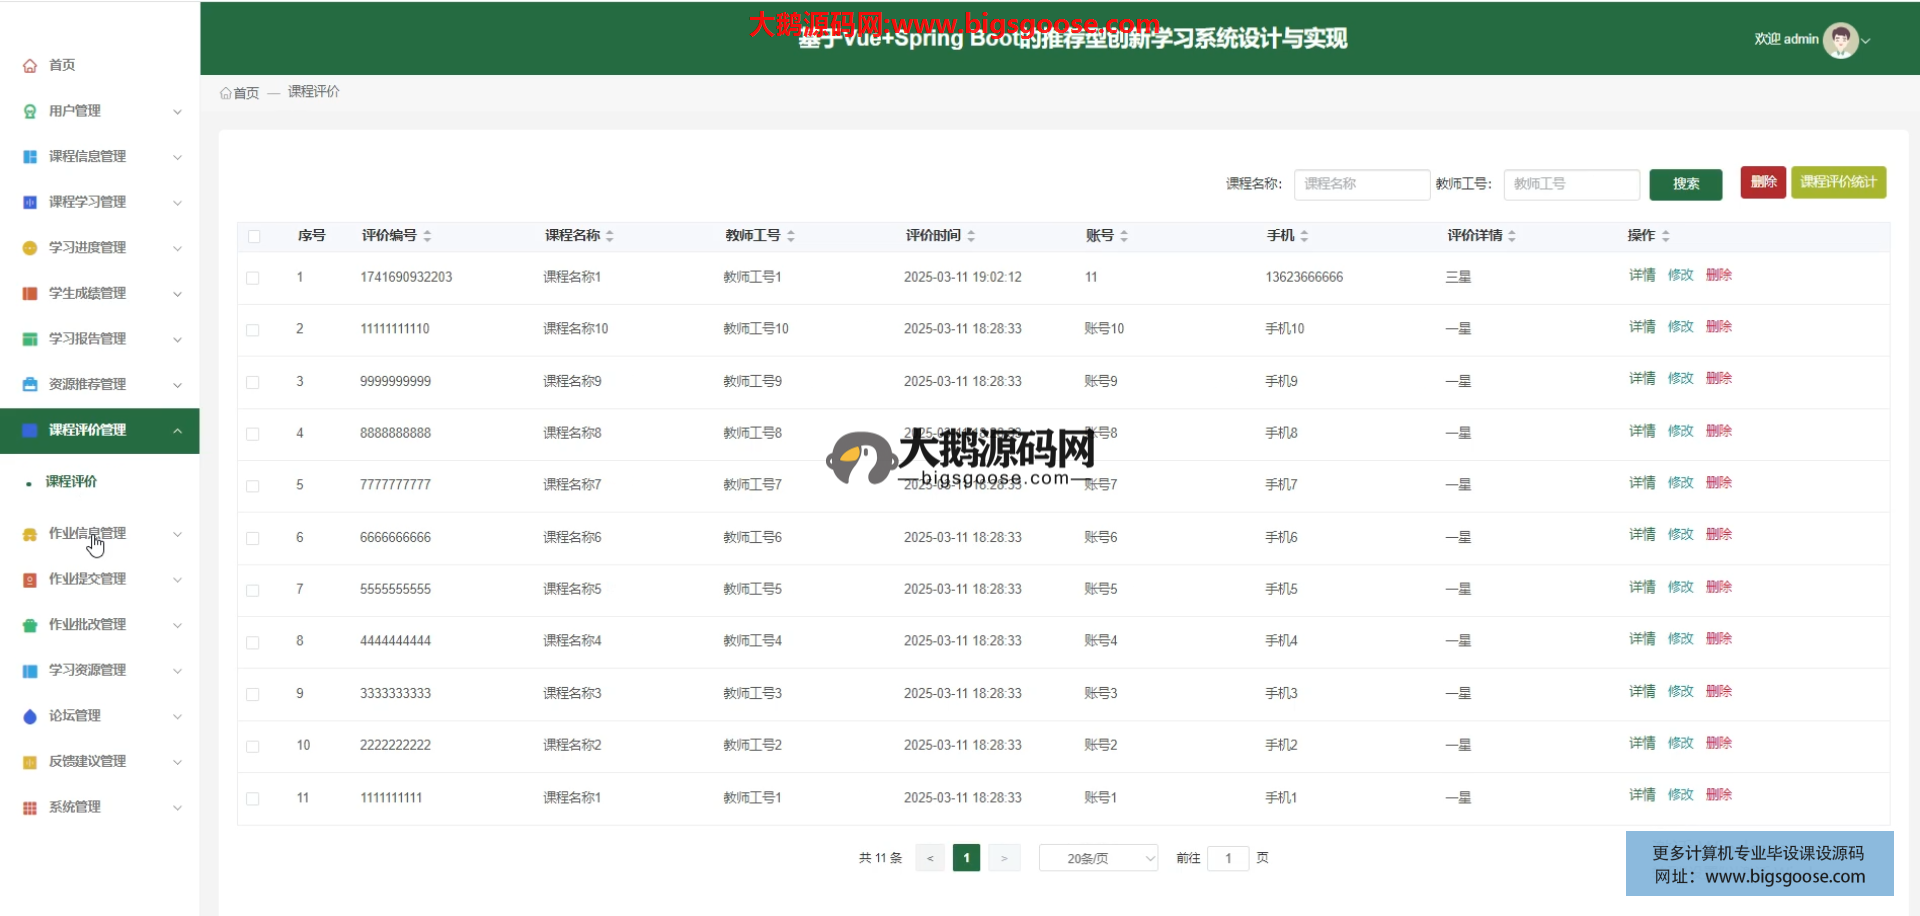
Task: Click the 资源推荐管理 sidebar icon
Action: 30,385
